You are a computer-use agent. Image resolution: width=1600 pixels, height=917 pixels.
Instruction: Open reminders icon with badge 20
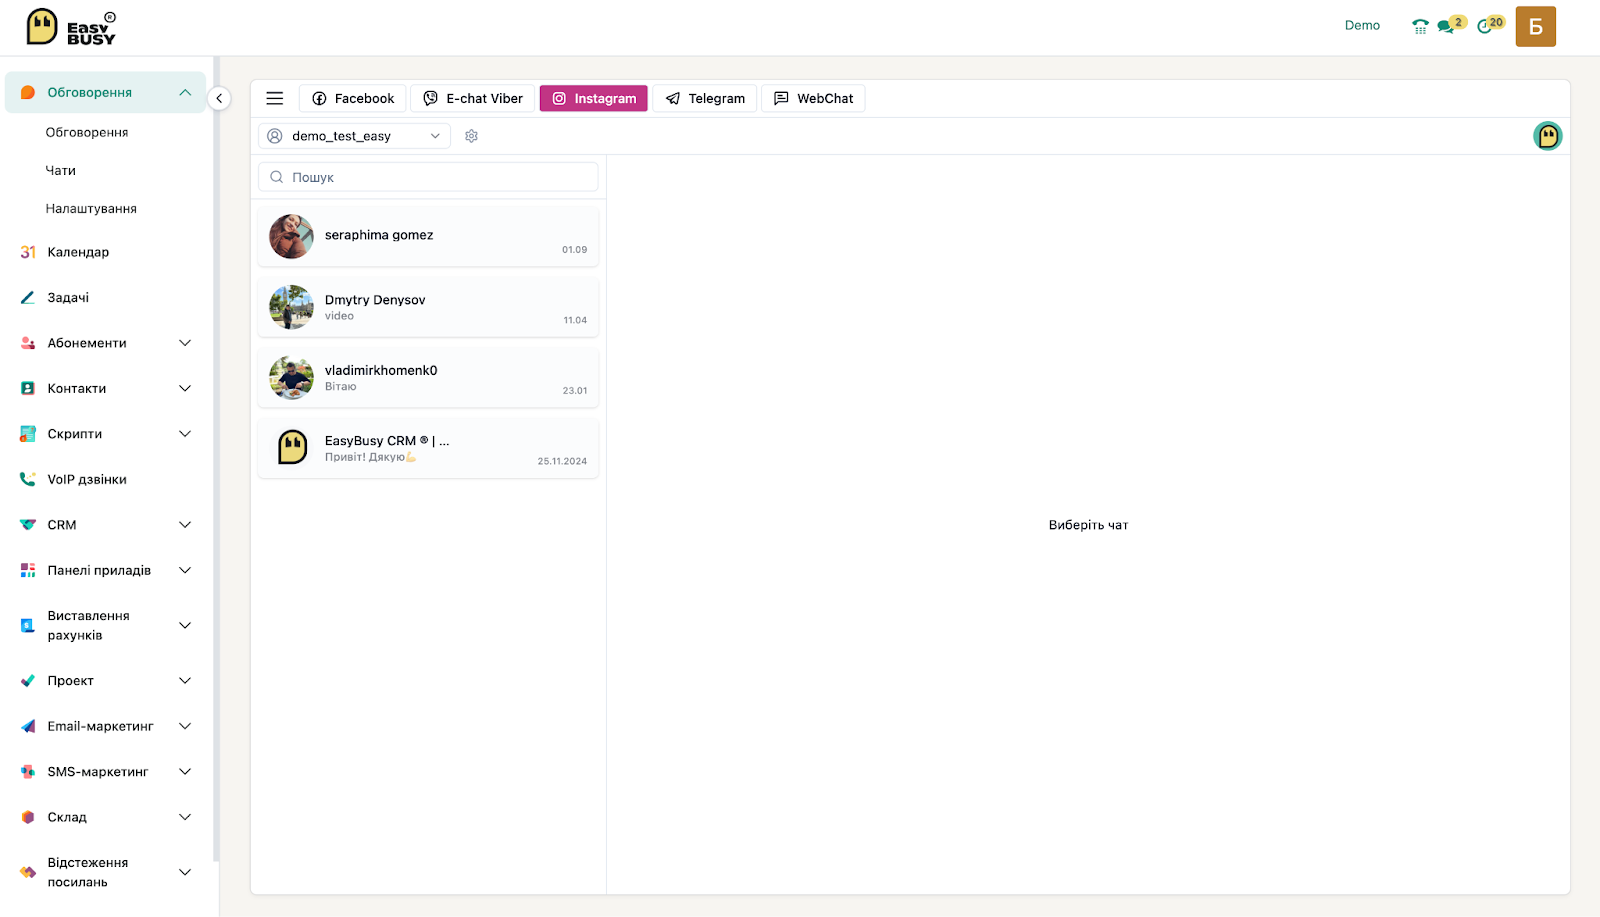coord(1491,25)
